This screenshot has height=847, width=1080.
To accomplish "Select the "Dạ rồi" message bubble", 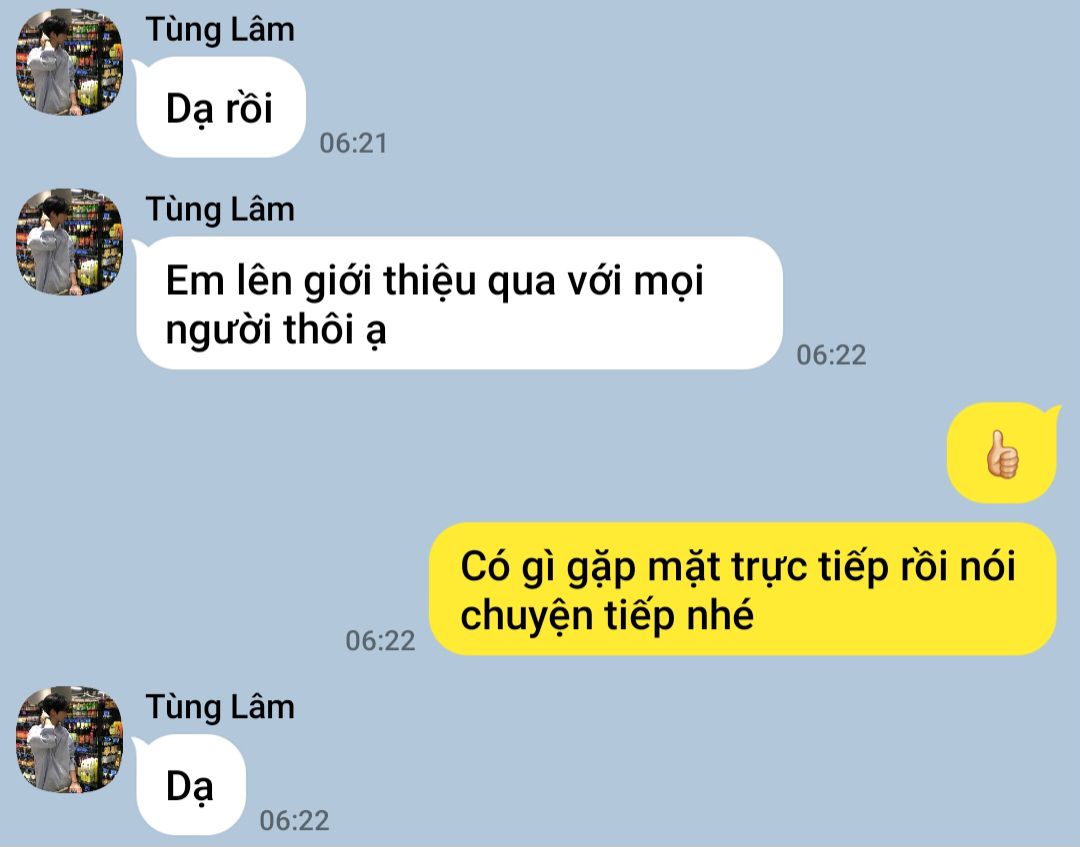I will coord(221,107).
